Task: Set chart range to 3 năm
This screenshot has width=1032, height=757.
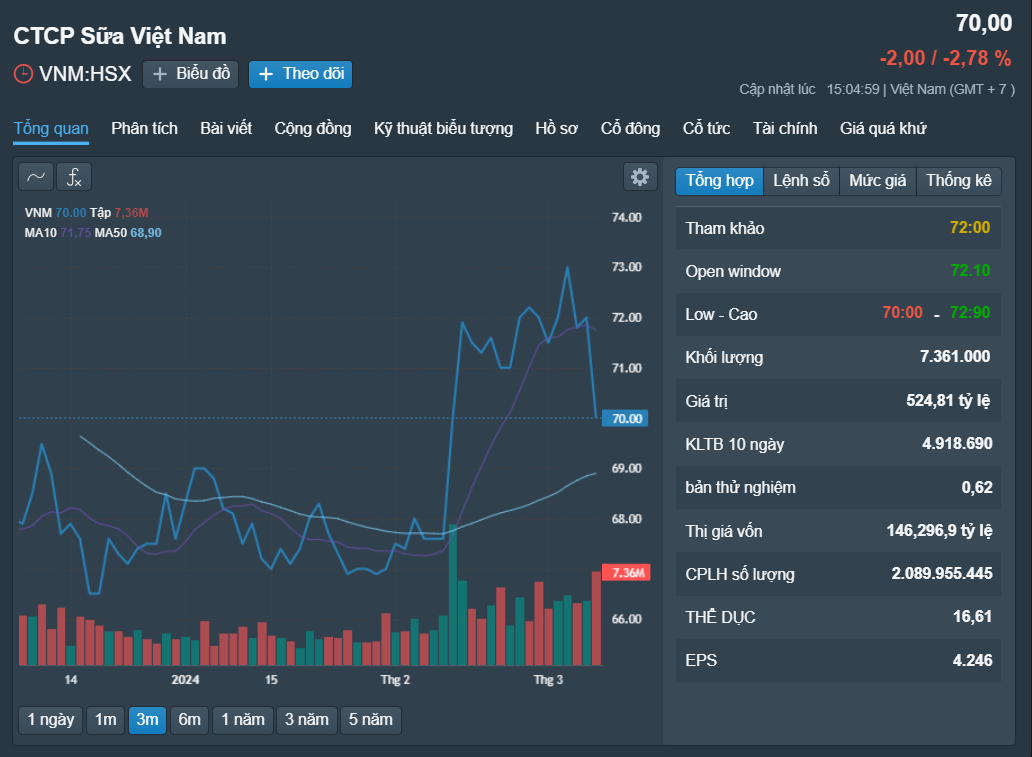Action: pos(307,720)
